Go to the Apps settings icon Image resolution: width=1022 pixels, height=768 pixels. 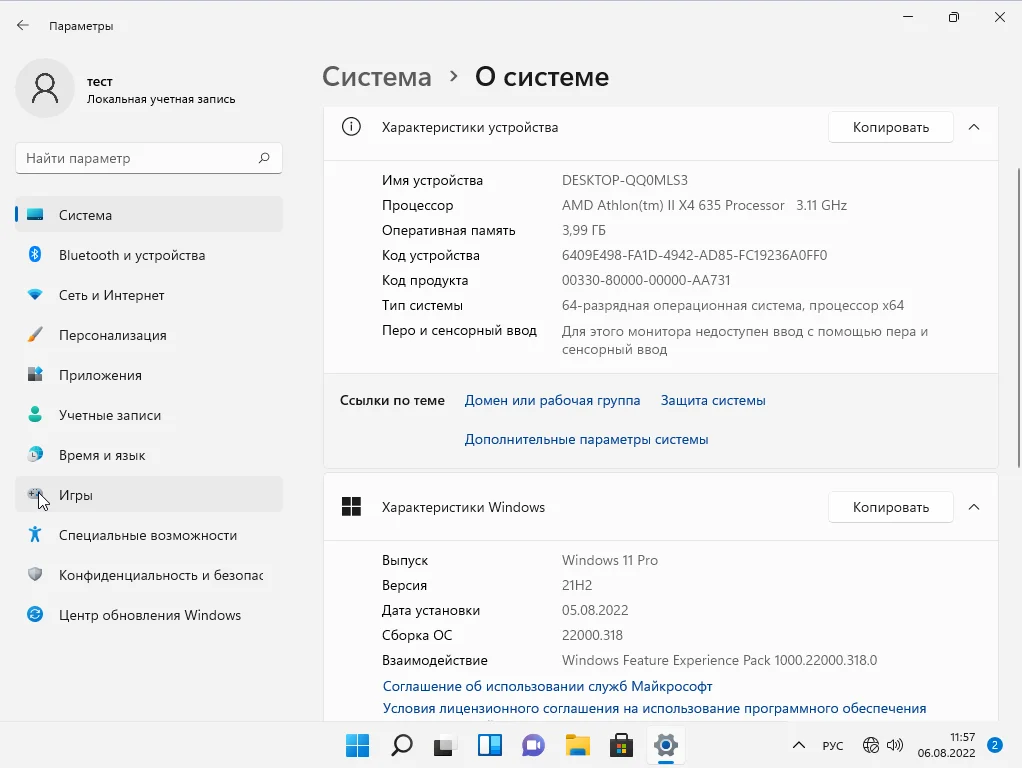coord(35,375)
